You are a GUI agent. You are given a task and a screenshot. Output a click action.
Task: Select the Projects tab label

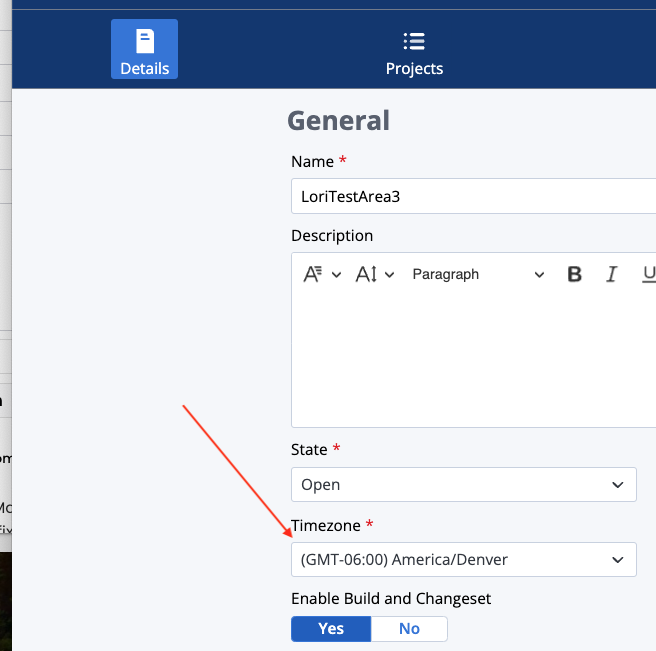[x=414, y=69]
